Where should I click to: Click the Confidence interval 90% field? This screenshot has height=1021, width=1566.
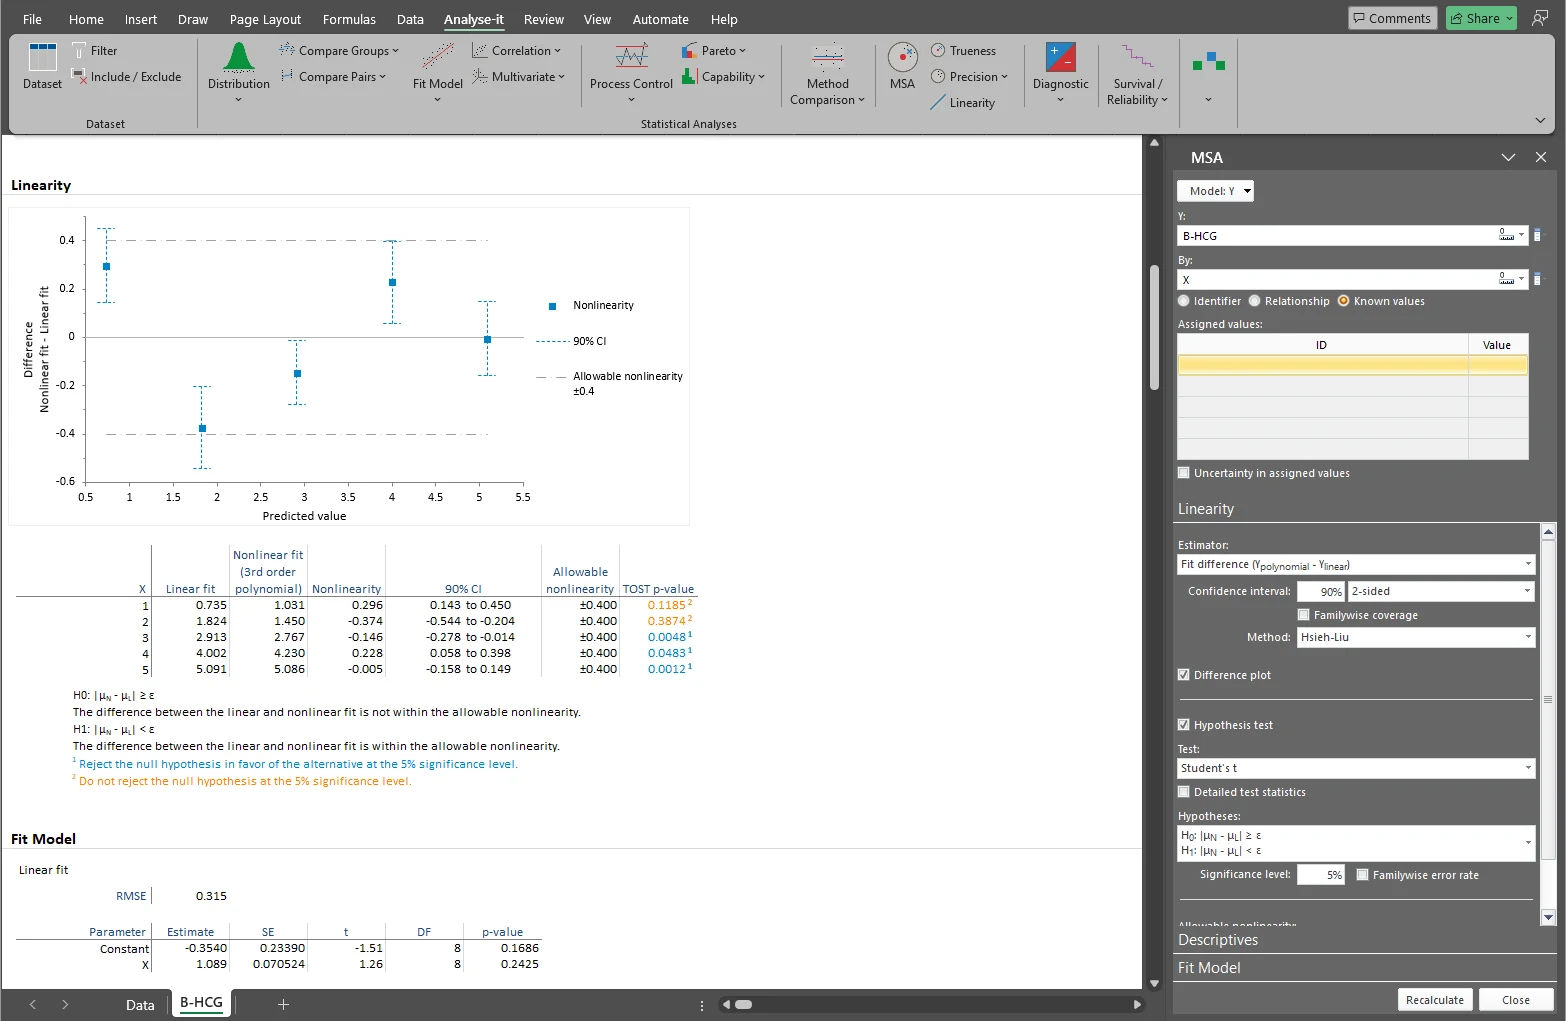point(1320,591)
